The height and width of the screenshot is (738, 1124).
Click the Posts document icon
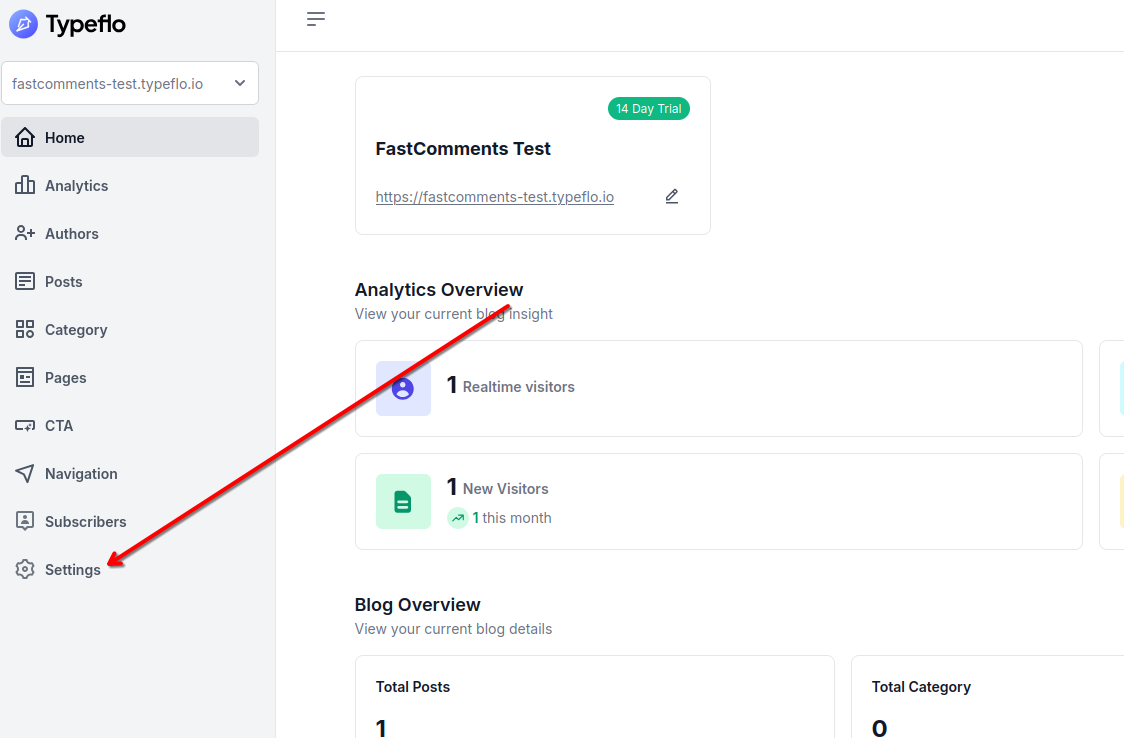[25, 281]
